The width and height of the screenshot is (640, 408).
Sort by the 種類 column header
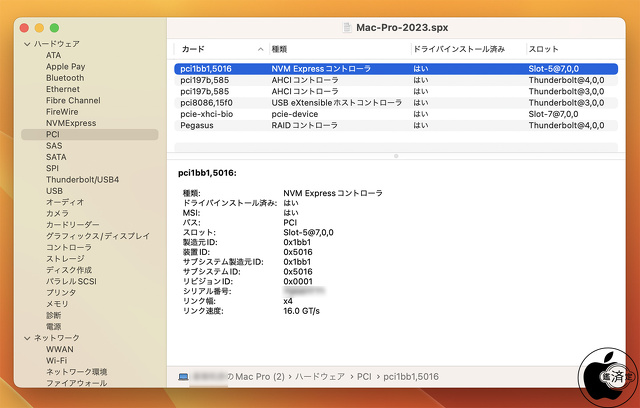click(x=279, y=49)
